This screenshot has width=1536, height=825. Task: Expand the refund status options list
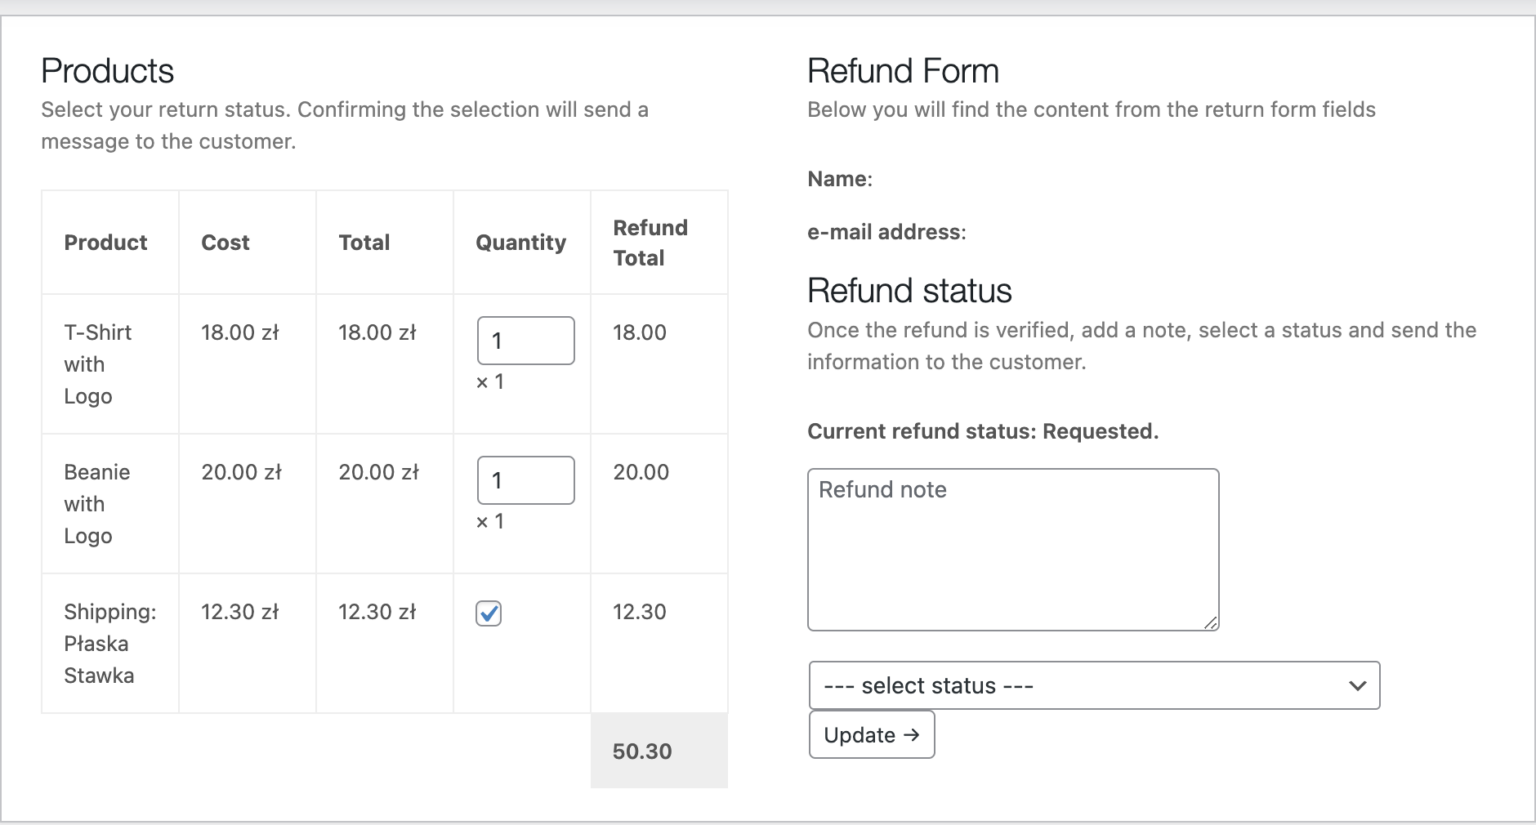(x=1093, y=685)
